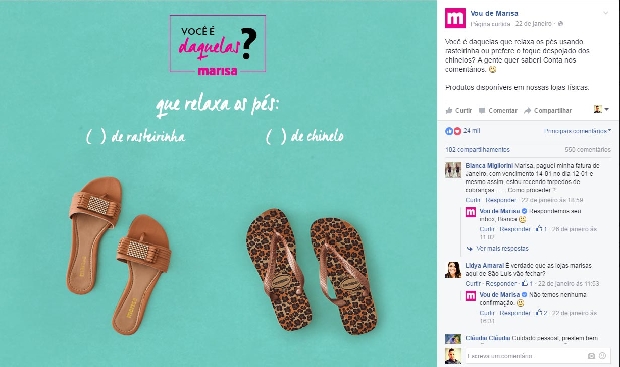Click the Vou de Marisa page logo

tap(455, 18)
